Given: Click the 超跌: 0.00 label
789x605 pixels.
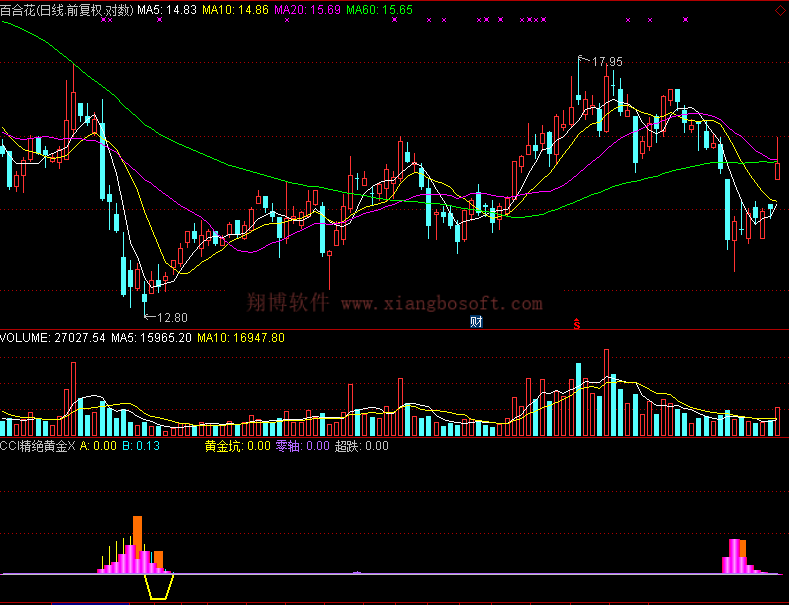Looking at the screenshot, I should tap(362, 446).
